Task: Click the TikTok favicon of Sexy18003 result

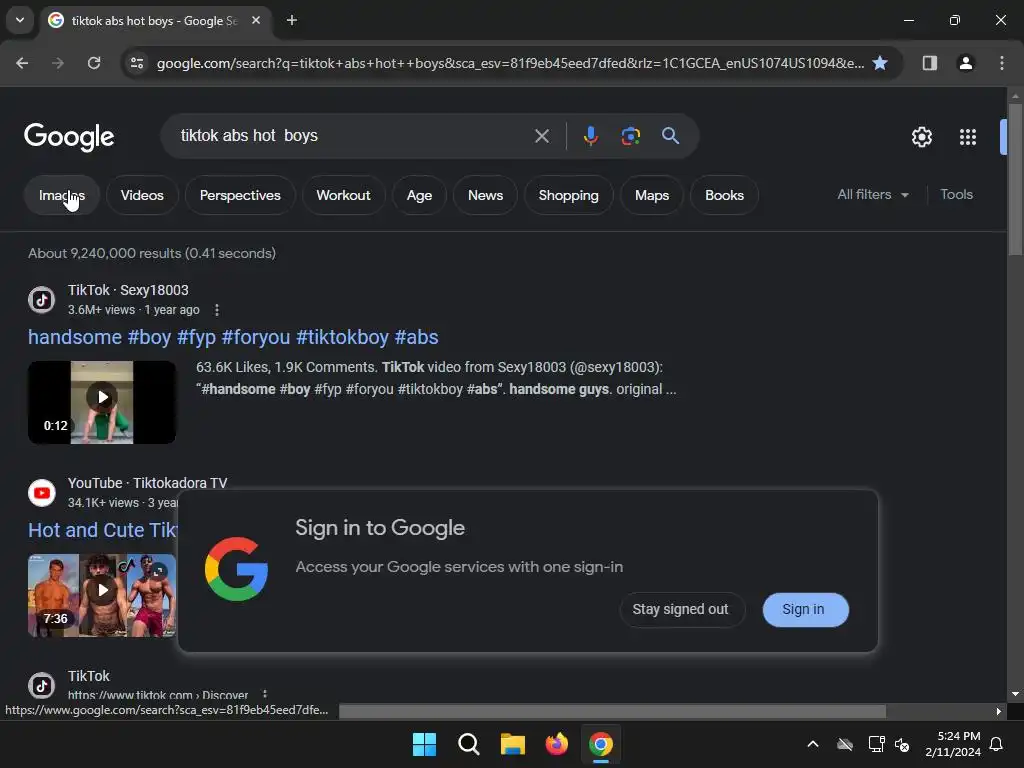Action: [x=42, y=300]
